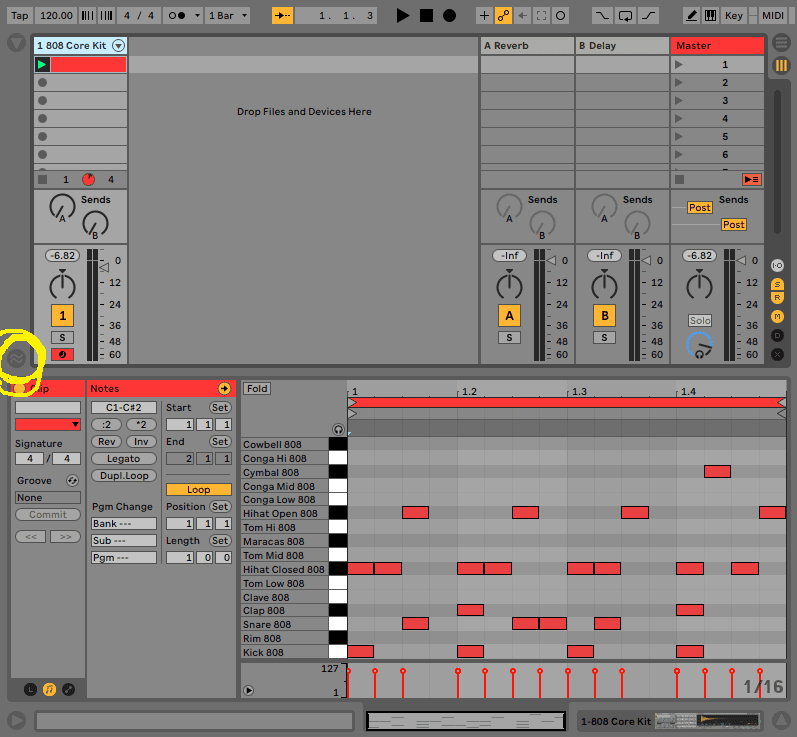Toggle the Follow arrow button
The width and height of the screenshot is (797, 737).
click(x=282, y=15)
